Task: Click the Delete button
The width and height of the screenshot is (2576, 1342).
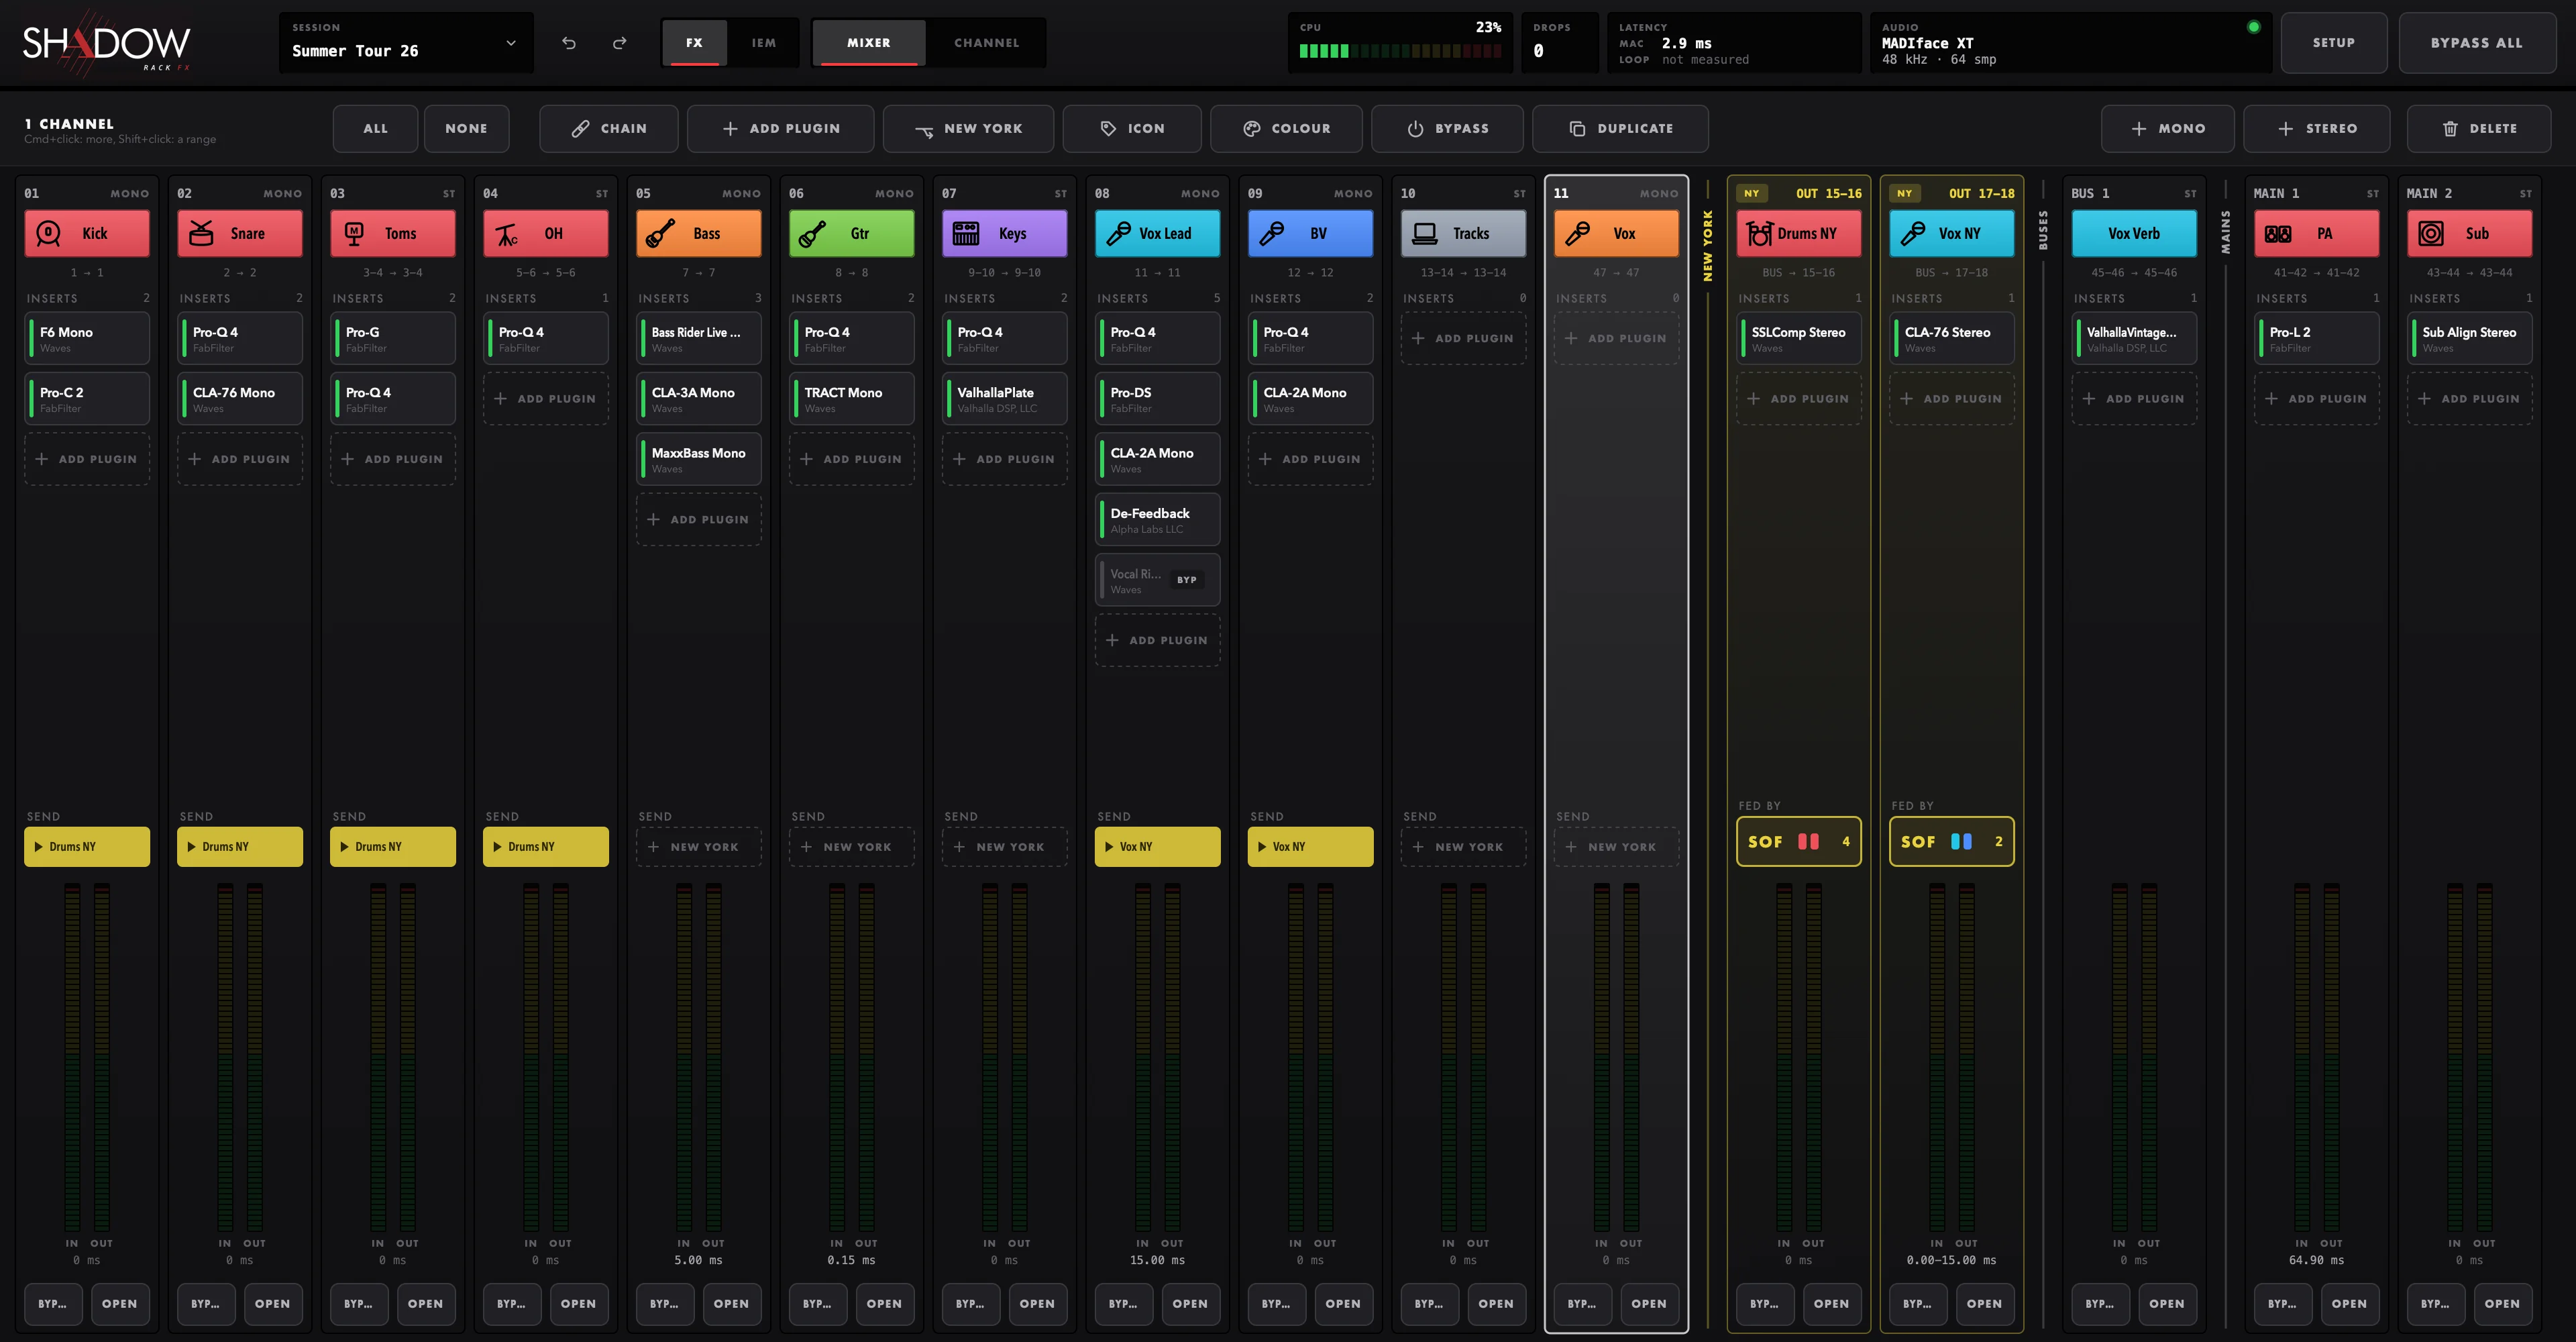Action: pos(2479,128)
